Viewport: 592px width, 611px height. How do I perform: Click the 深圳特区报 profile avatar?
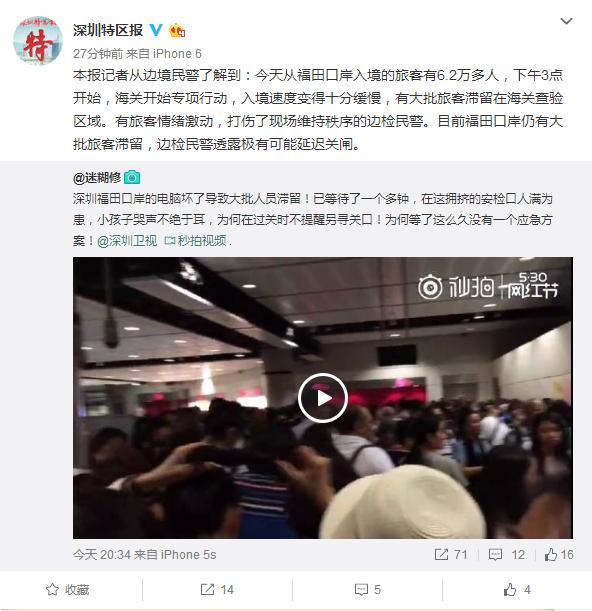pyautogui.click(x=37, y=40)
